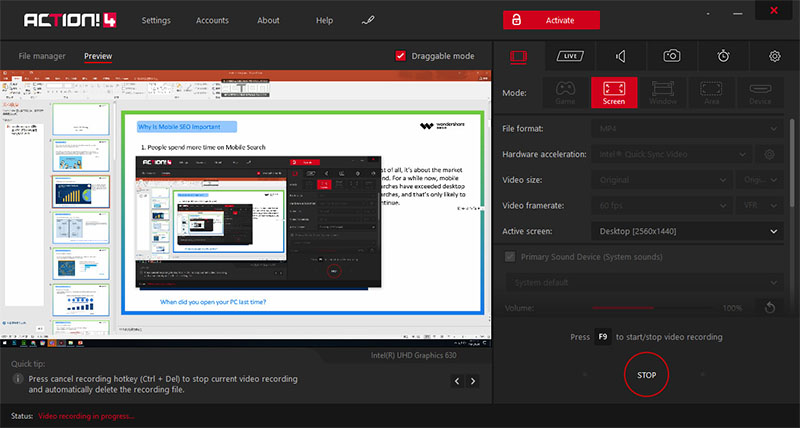Open the benchmark stopwatch tab
Image resolution: width=800 pixels, height=428 pixels.
coord(723,56)
